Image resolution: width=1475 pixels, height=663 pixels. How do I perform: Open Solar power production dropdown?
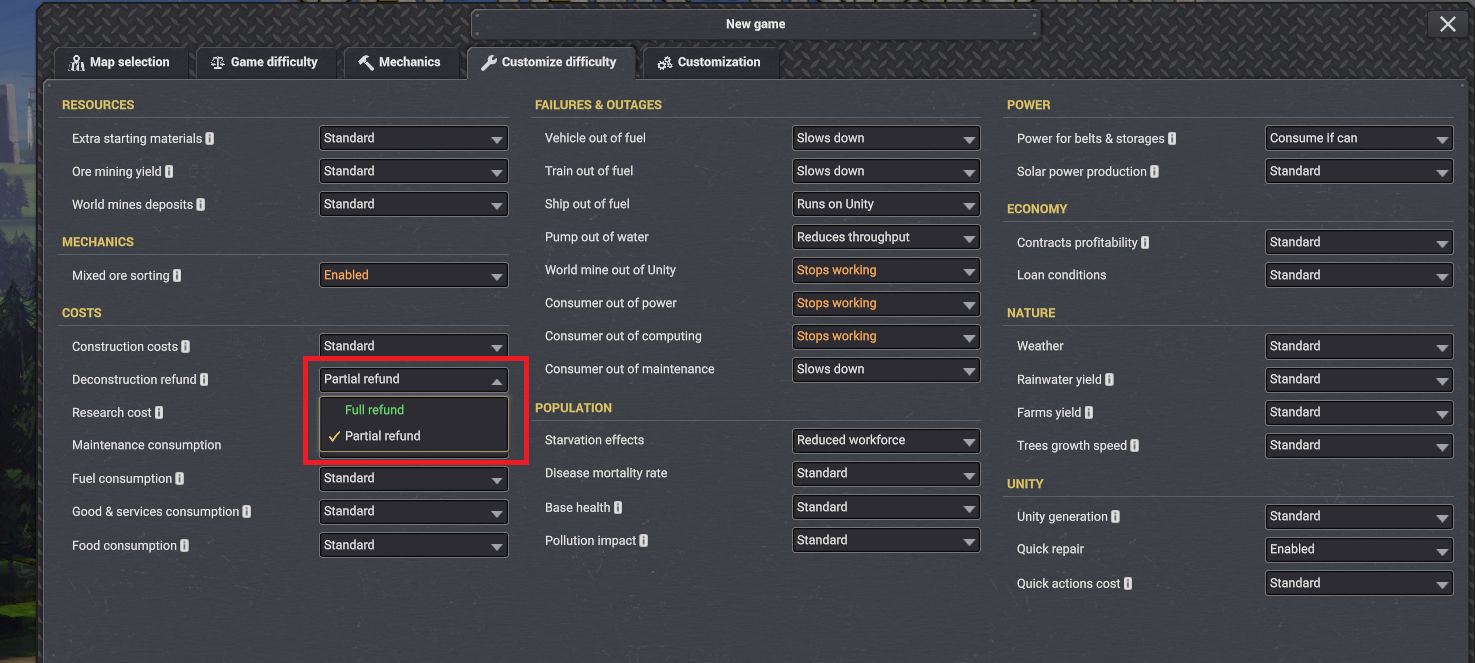(1359, 171)
